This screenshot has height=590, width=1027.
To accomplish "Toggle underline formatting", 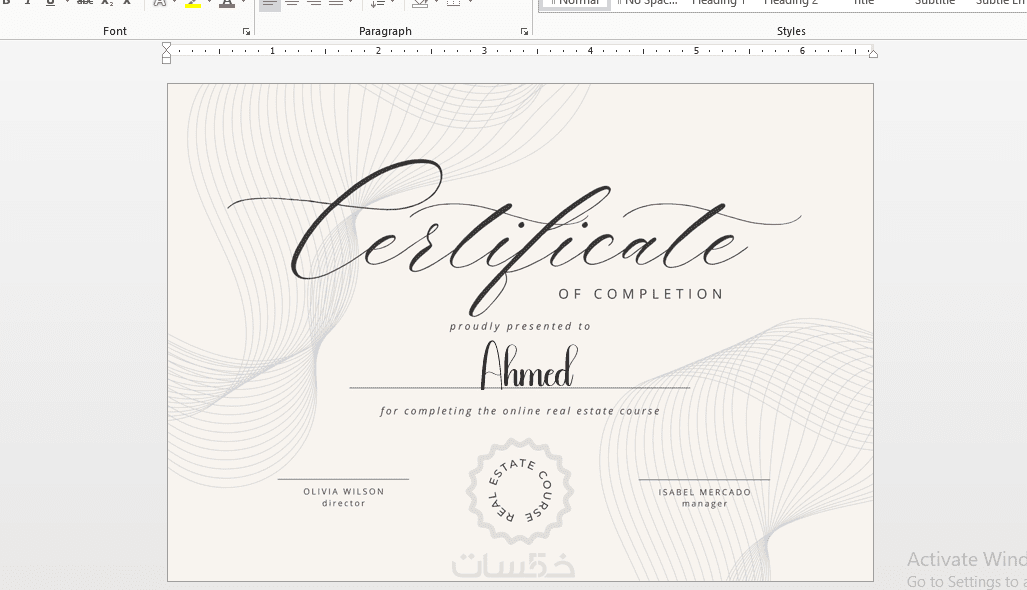I will tap(50, 3).
